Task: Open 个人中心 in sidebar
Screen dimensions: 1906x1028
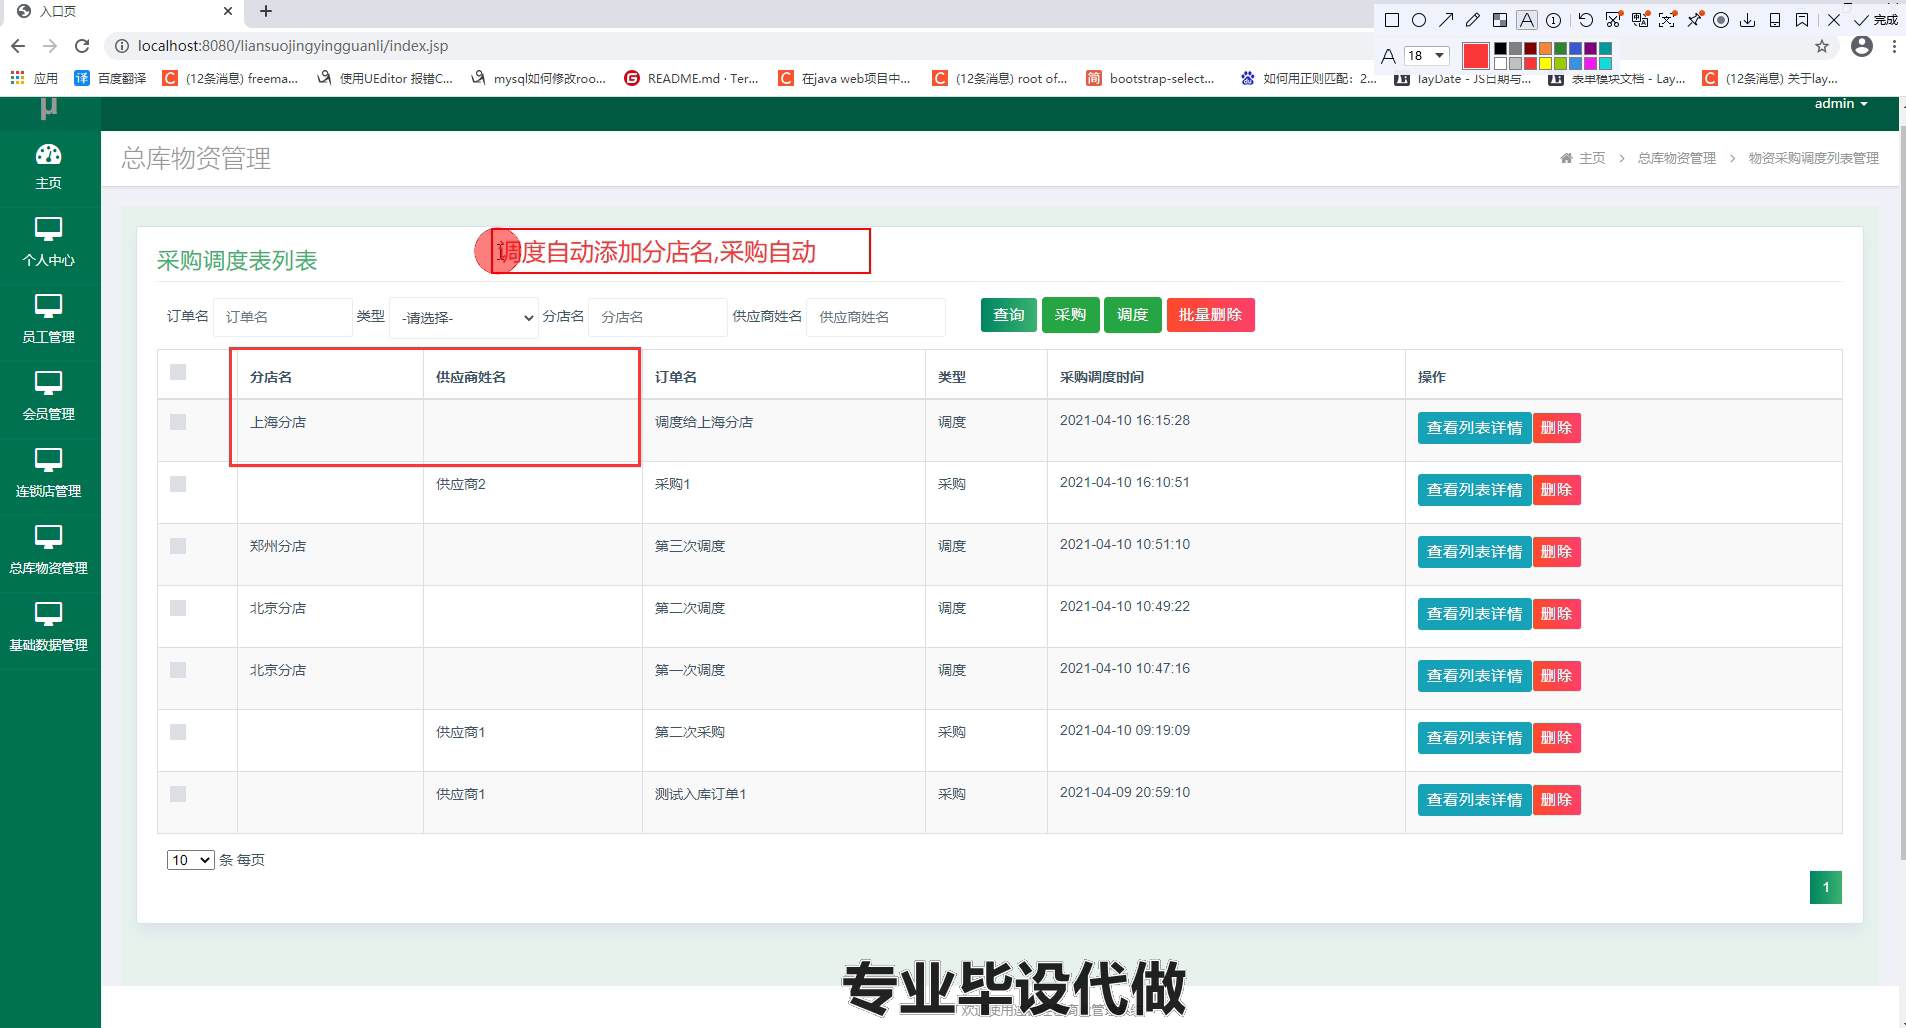Action: 49,244
